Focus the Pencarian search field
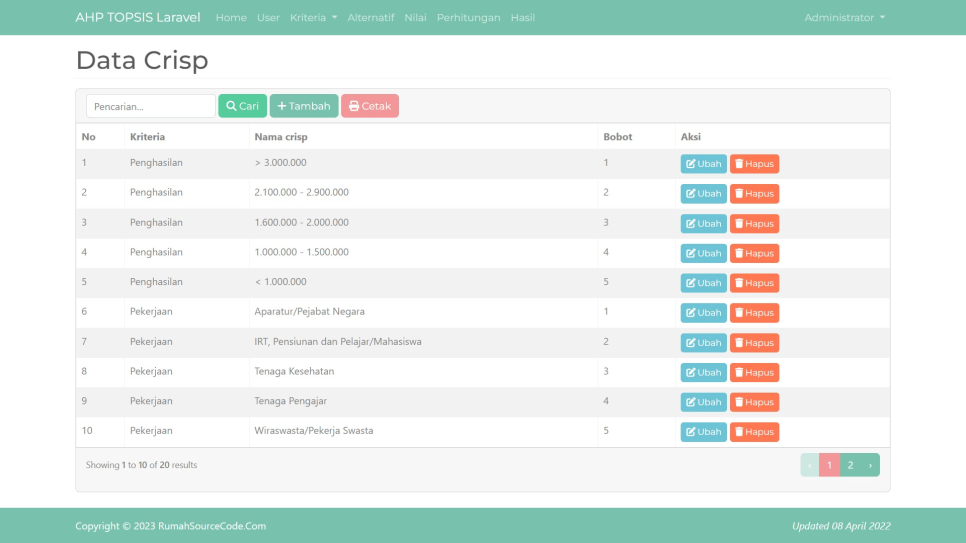This screenshot has height=543, width=966. [151, 106]
